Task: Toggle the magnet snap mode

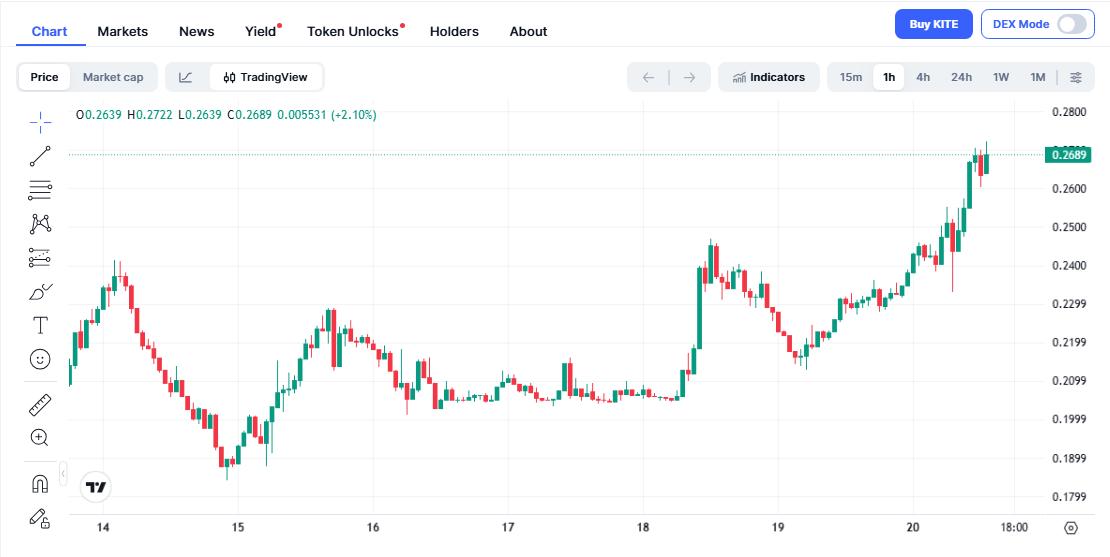Action: 40,484
